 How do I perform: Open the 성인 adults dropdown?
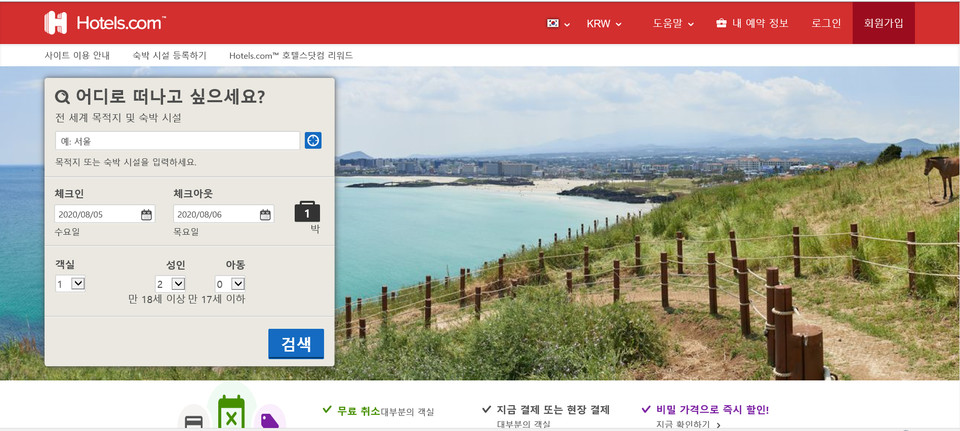170,284
